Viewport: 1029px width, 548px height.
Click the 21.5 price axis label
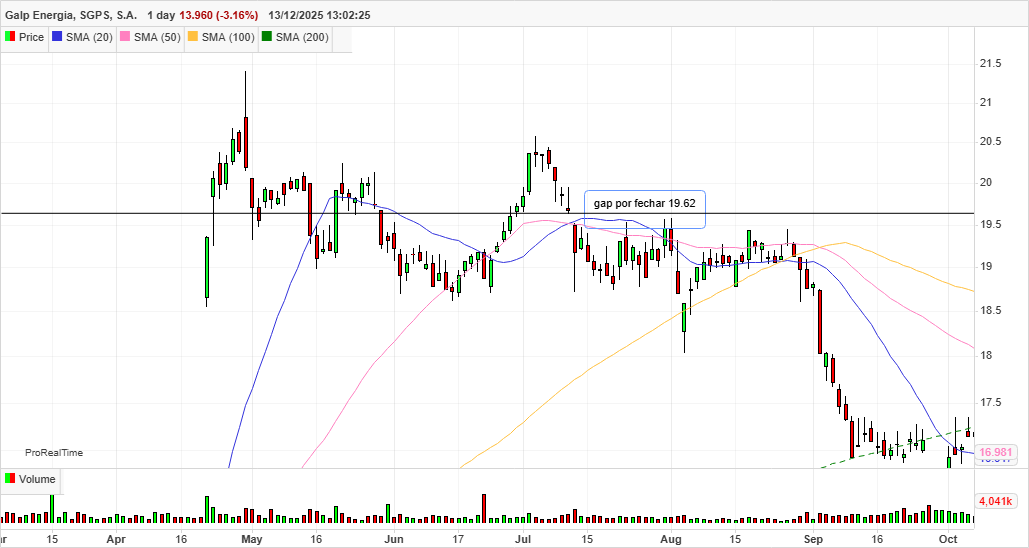(990, 64)
